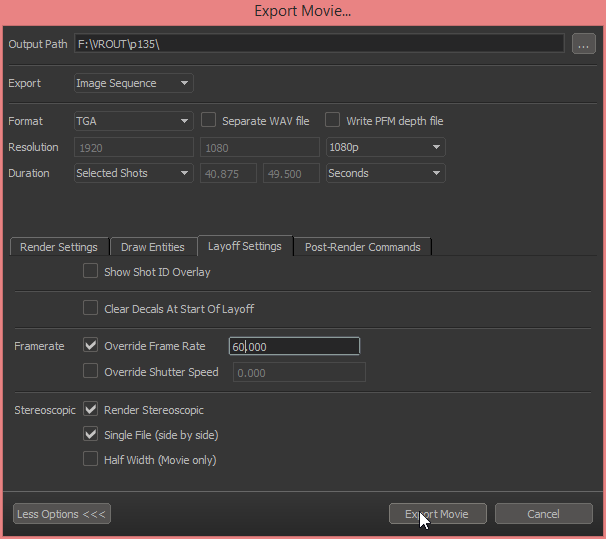Uncheck Override Frame Rate checkbox
This screenshot has height=539, width=606.
(x=91, y=346)
